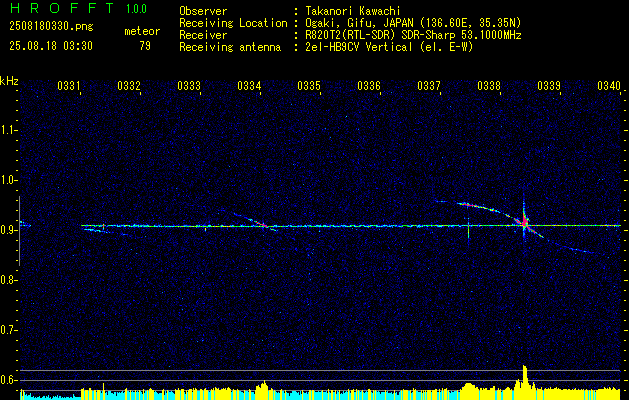The image size is (629, 400).
Task: Click time marker 0331
Action: [x=69, y=85]
